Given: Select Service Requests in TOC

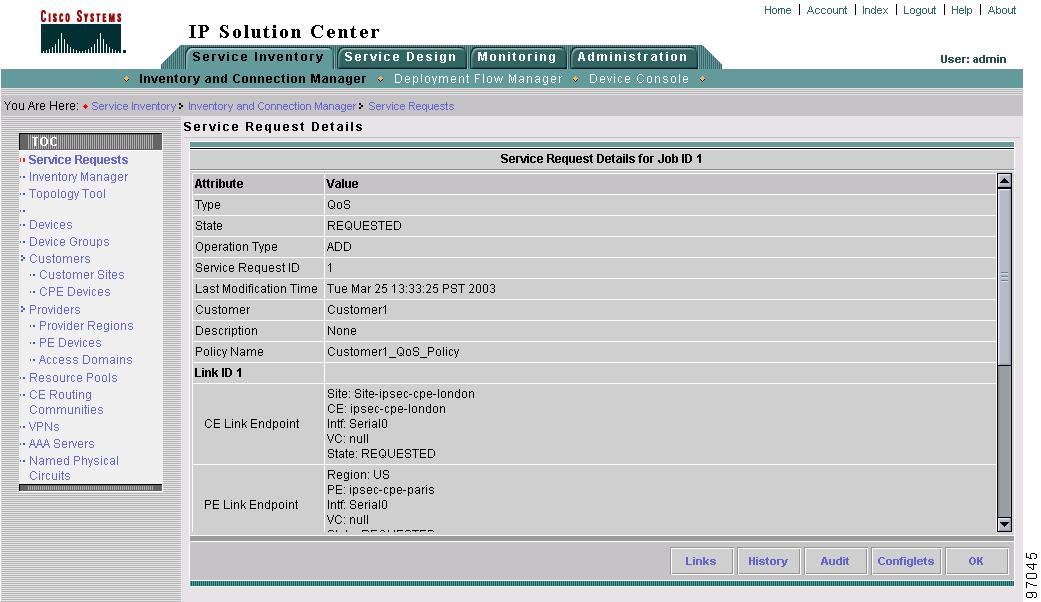Looking at the screenshot, I should point(78,160).
